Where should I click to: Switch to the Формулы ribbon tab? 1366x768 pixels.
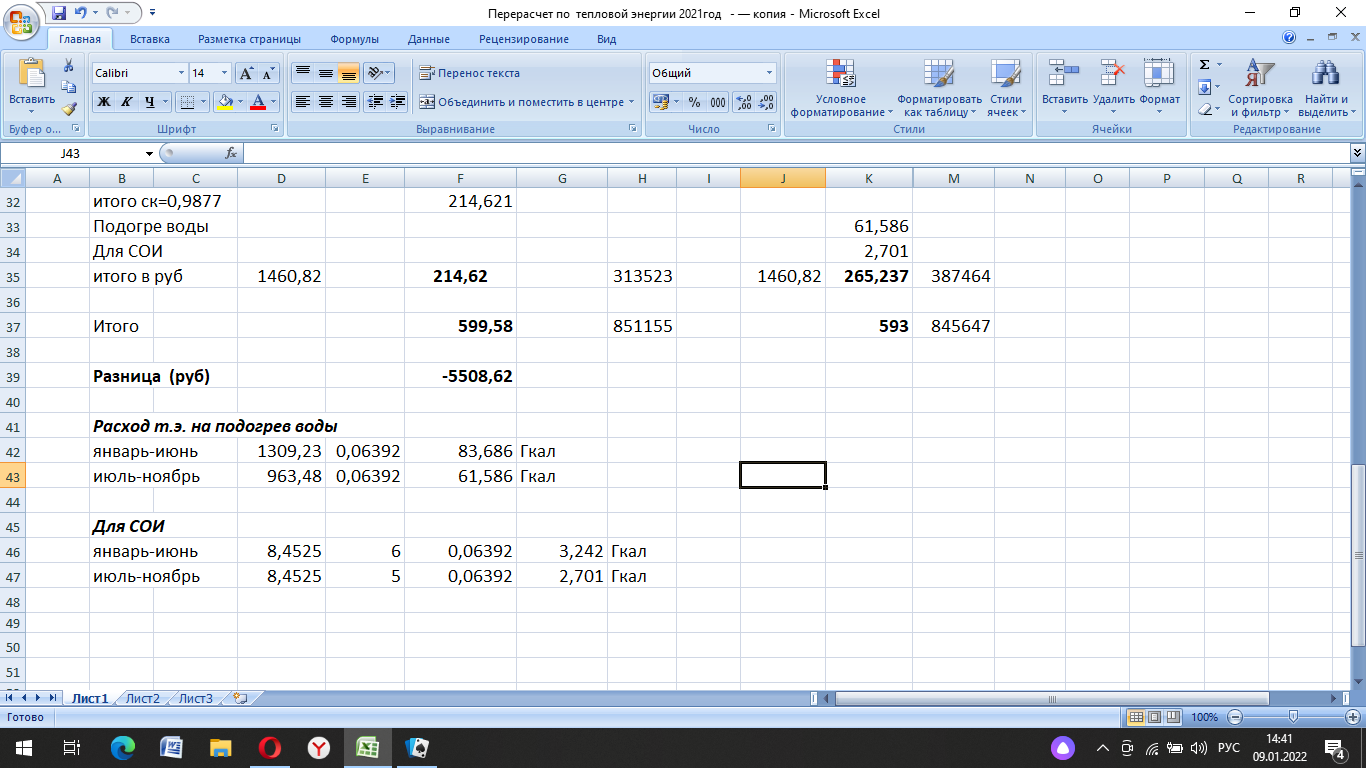pos(354,39)
